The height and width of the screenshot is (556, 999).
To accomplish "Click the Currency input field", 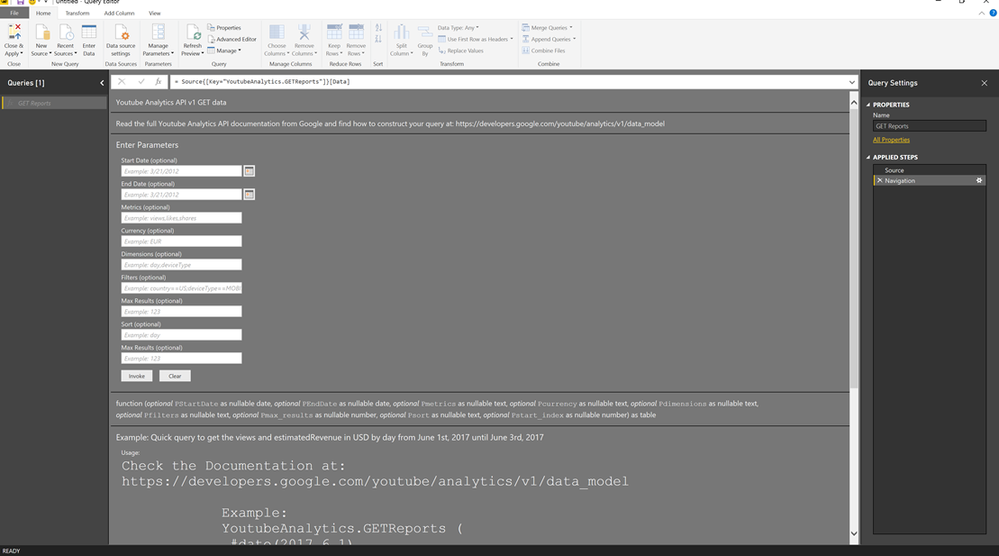I will coord(182,241).
